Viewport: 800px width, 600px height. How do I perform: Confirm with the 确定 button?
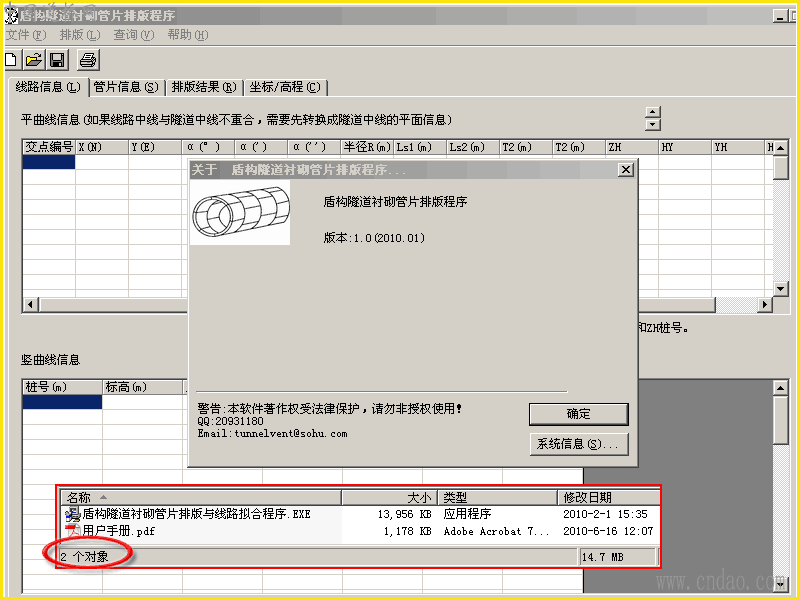(579, 414)
